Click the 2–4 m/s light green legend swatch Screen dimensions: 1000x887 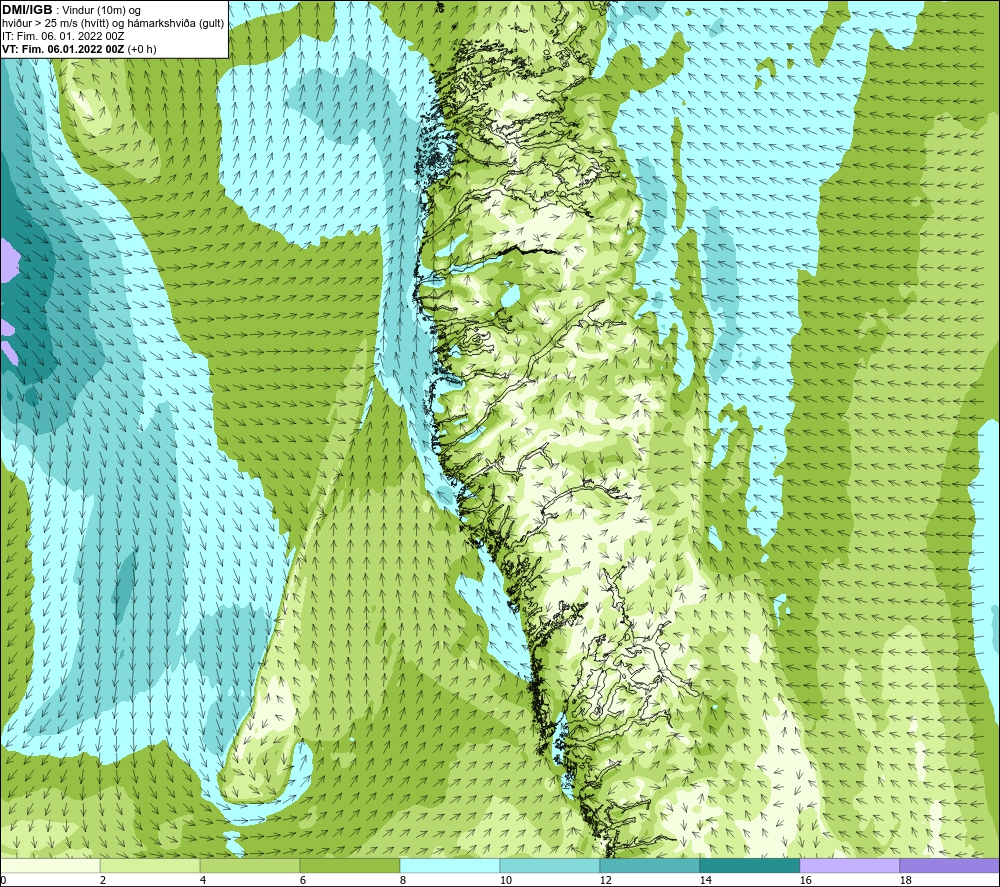(150, 865)
